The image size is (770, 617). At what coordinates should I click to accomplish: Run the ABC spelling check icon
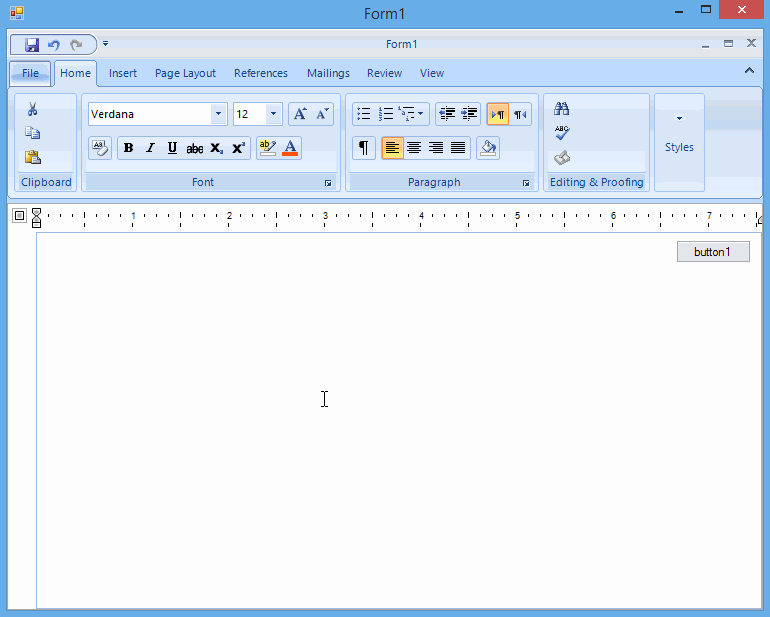pos(562,133)
